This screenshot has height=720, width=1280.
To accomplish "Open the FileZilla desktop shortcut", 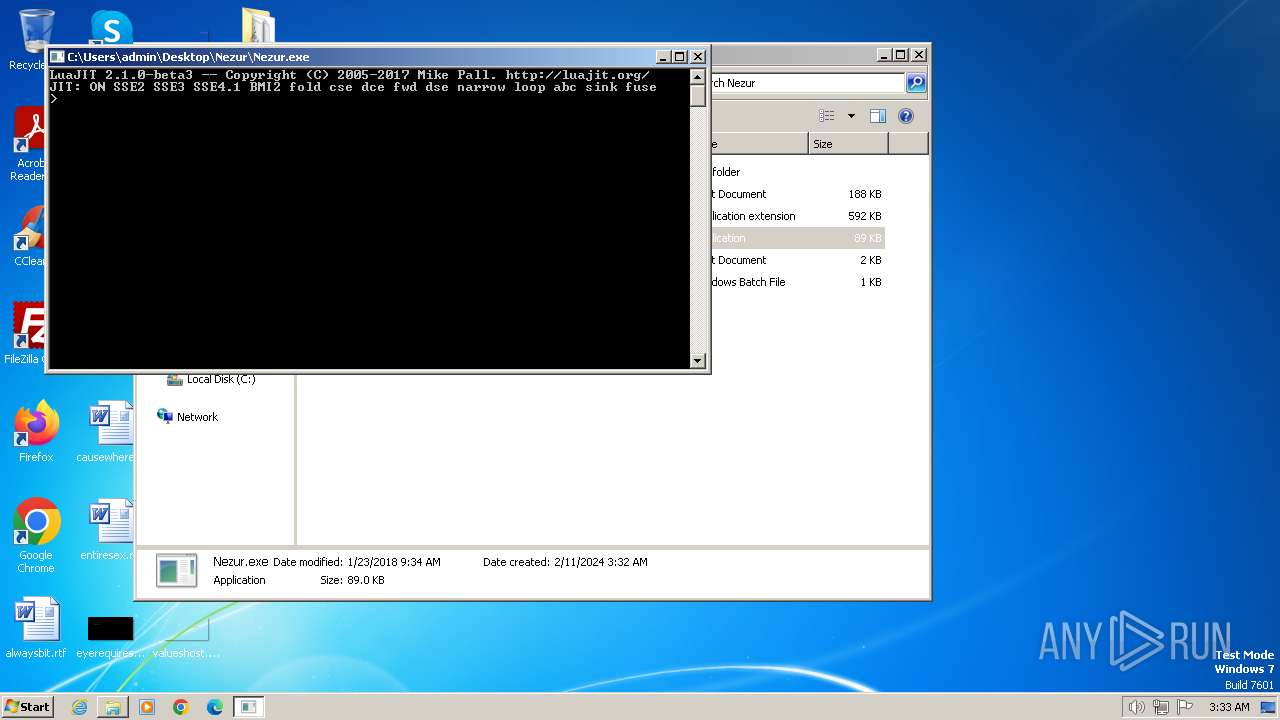I will point(30,333).
